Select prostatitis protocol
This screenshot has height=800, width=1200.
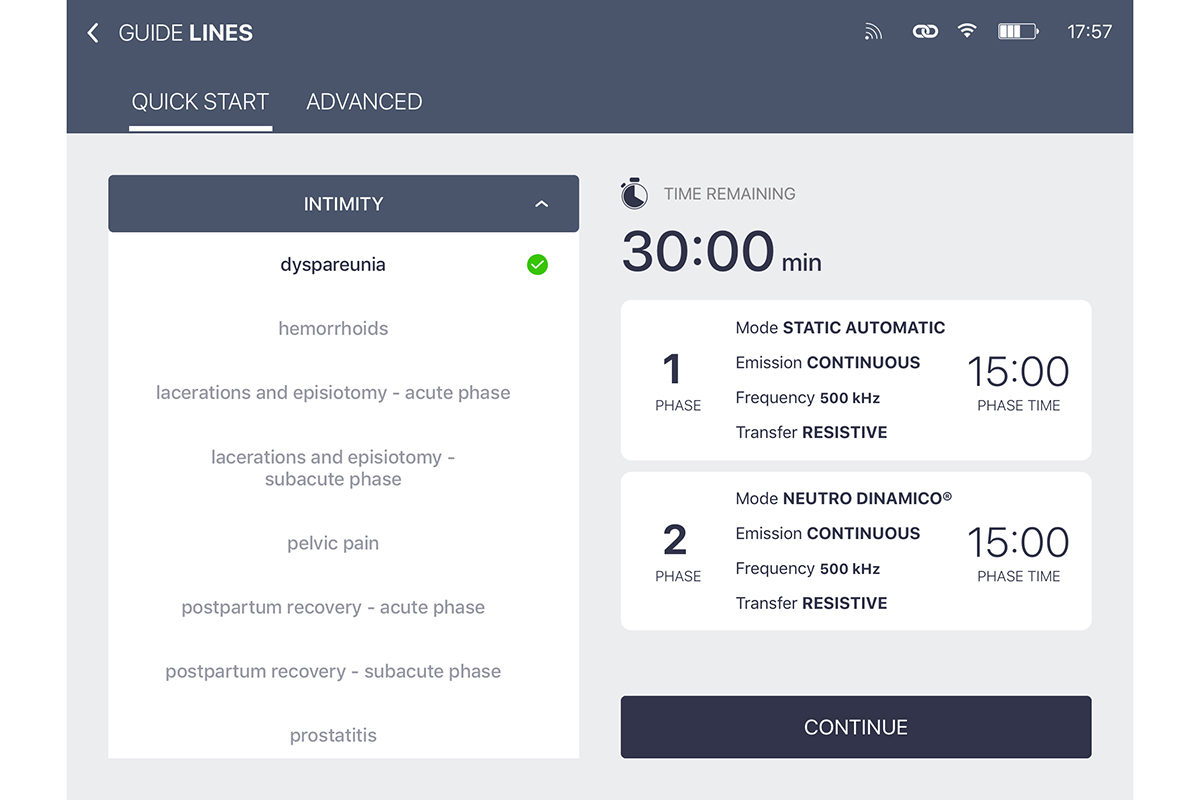pos(333,736)
